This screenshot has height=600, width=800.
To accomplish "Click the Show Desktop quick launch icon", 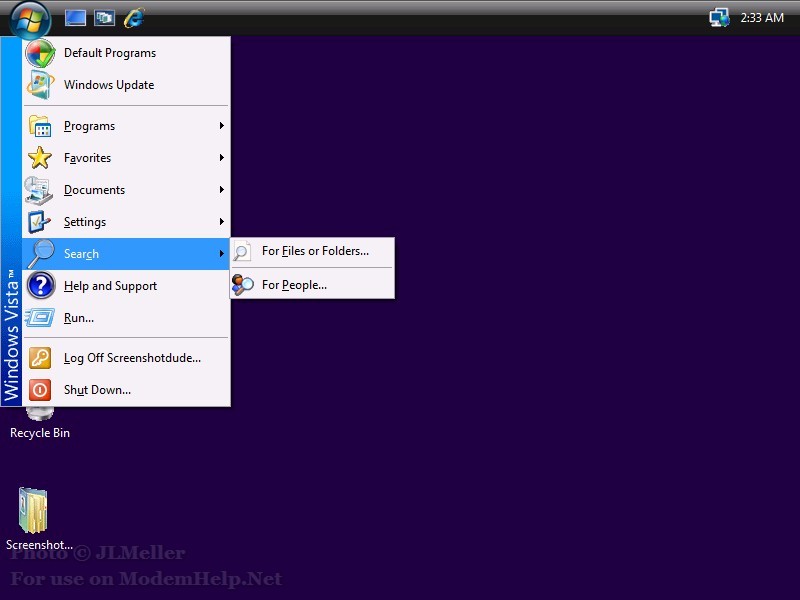I will (x=75, y=18).
